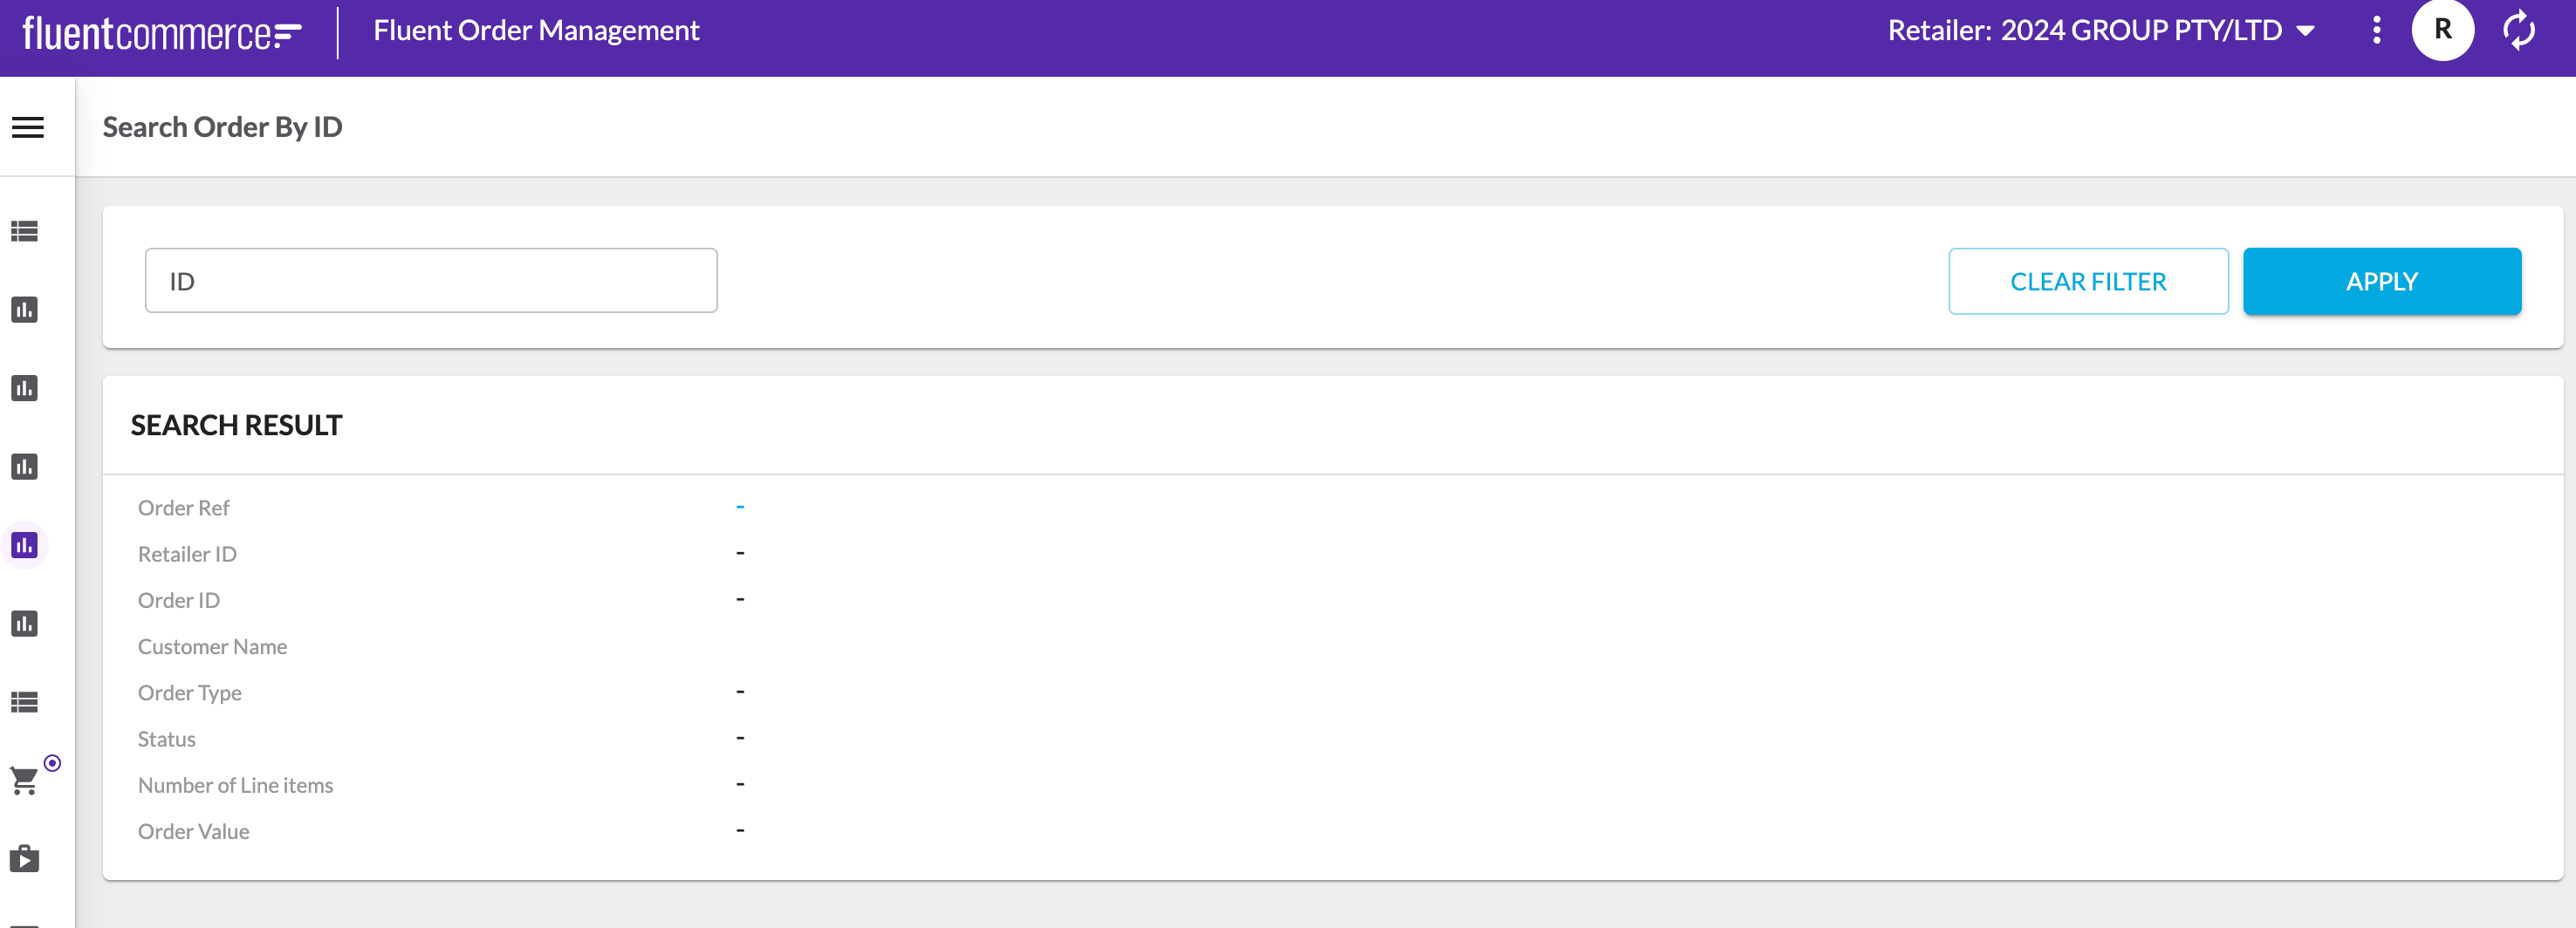This screenshot has width=2576, height=928.
Task: Click the Order Ref dash link in results
Action: pyautogui.click(x=740, y=507)
